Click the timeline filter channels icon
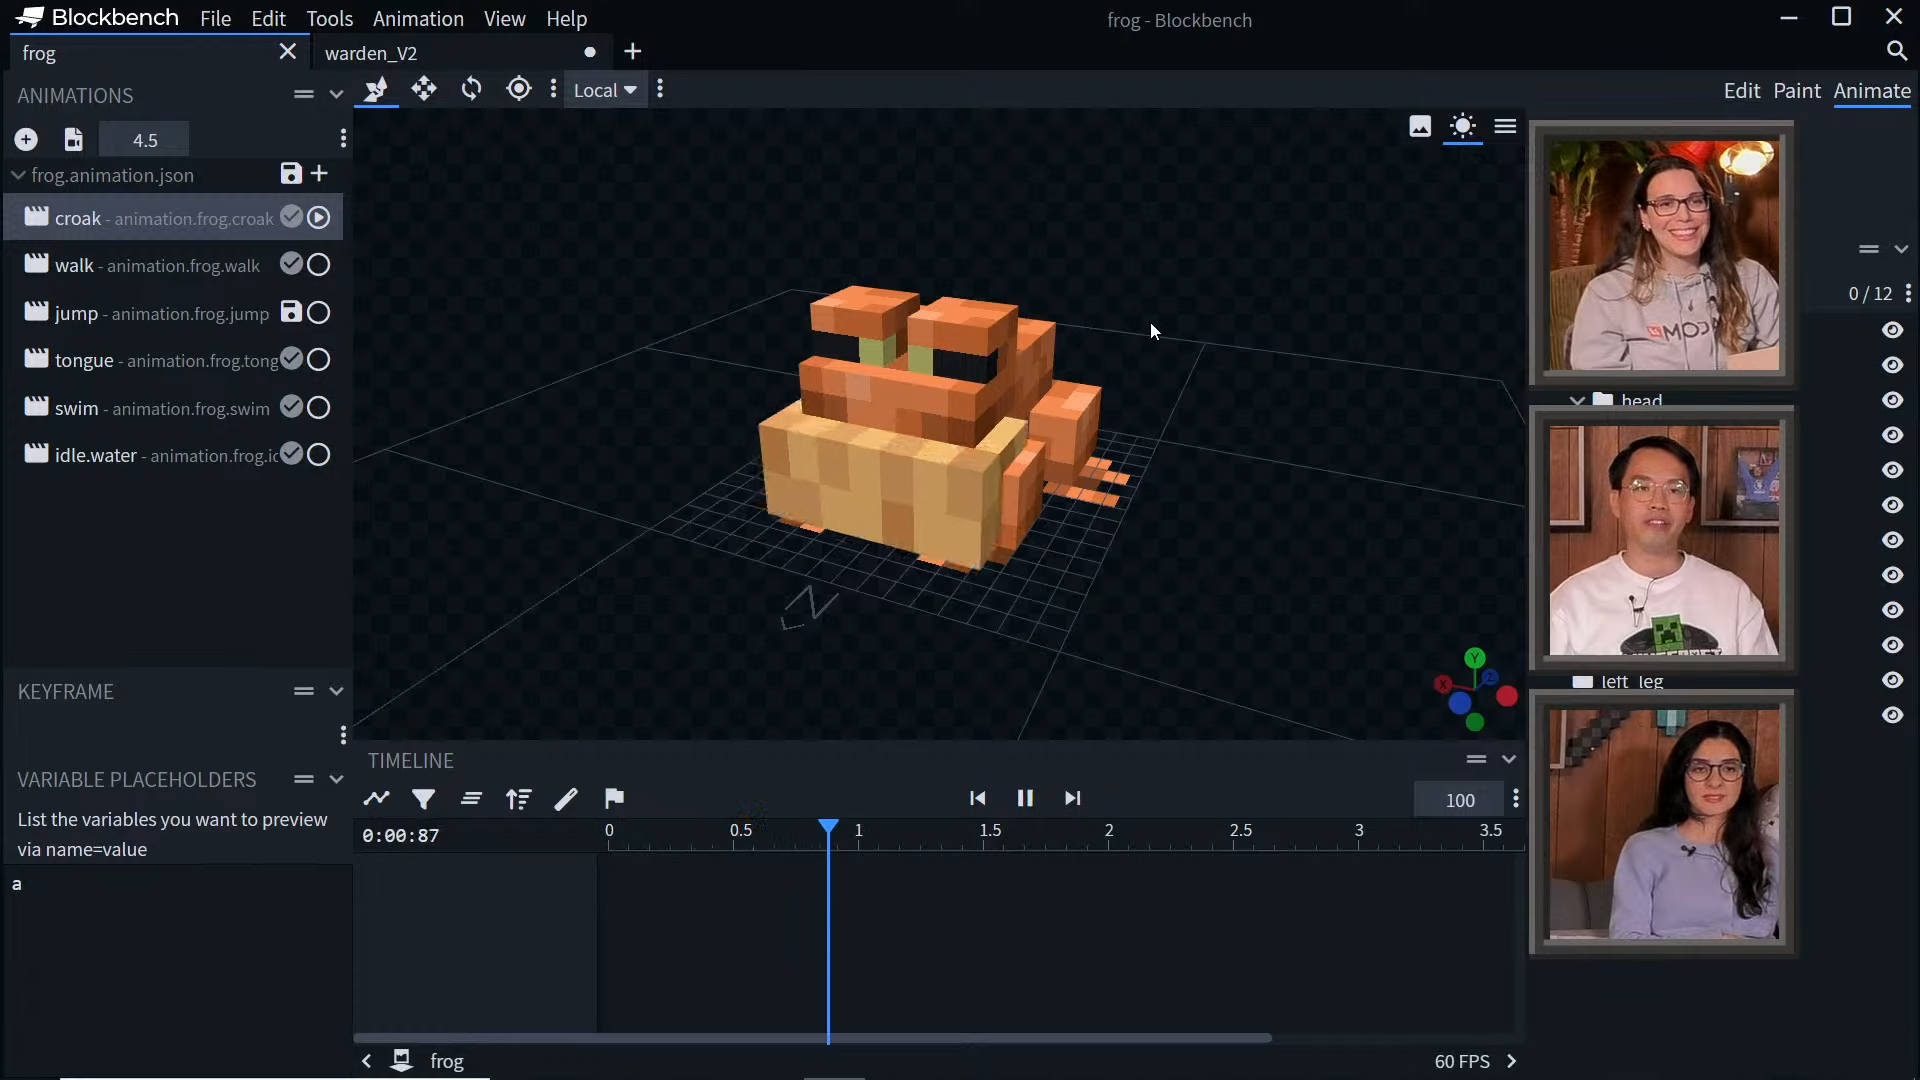The height and width of the screenshot is (1080, 1920). [x=424, y=799]
